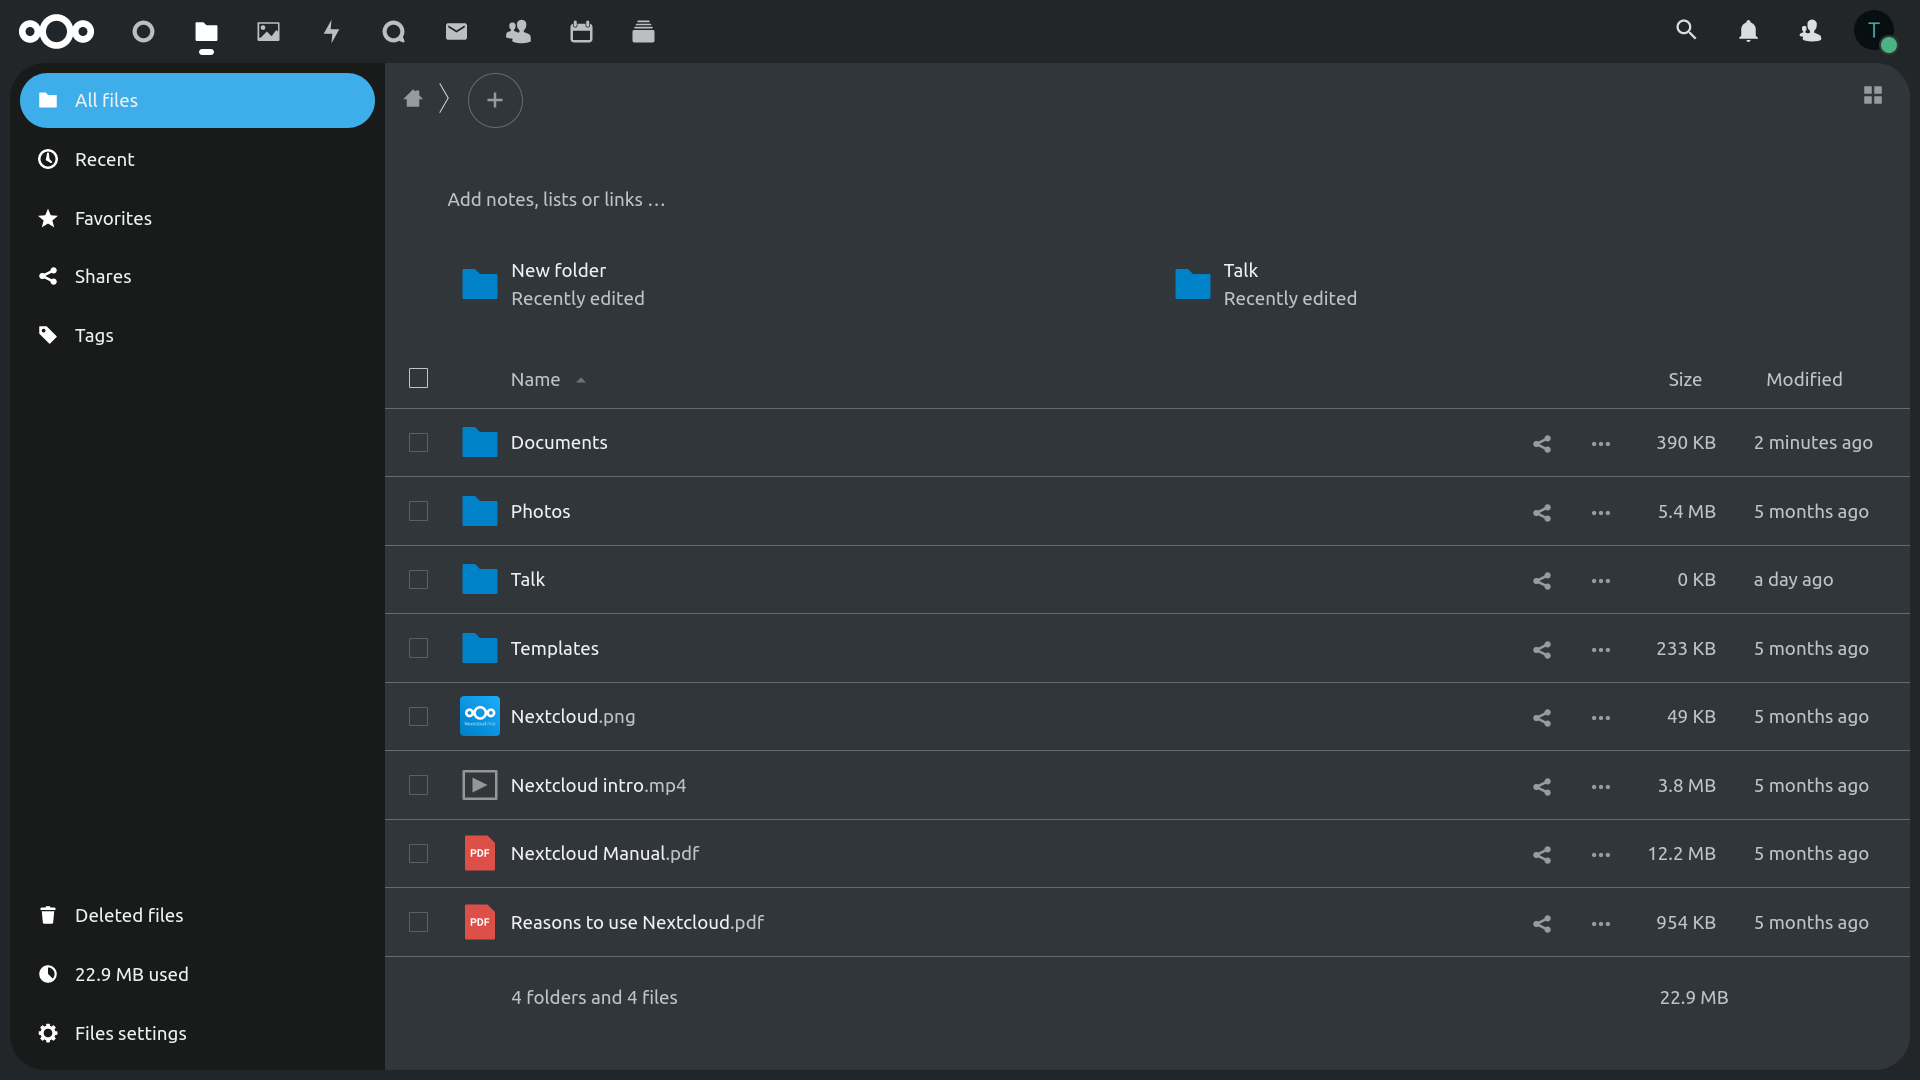
Task: Open the Documents folder name
Action: (x=558, y=442)
